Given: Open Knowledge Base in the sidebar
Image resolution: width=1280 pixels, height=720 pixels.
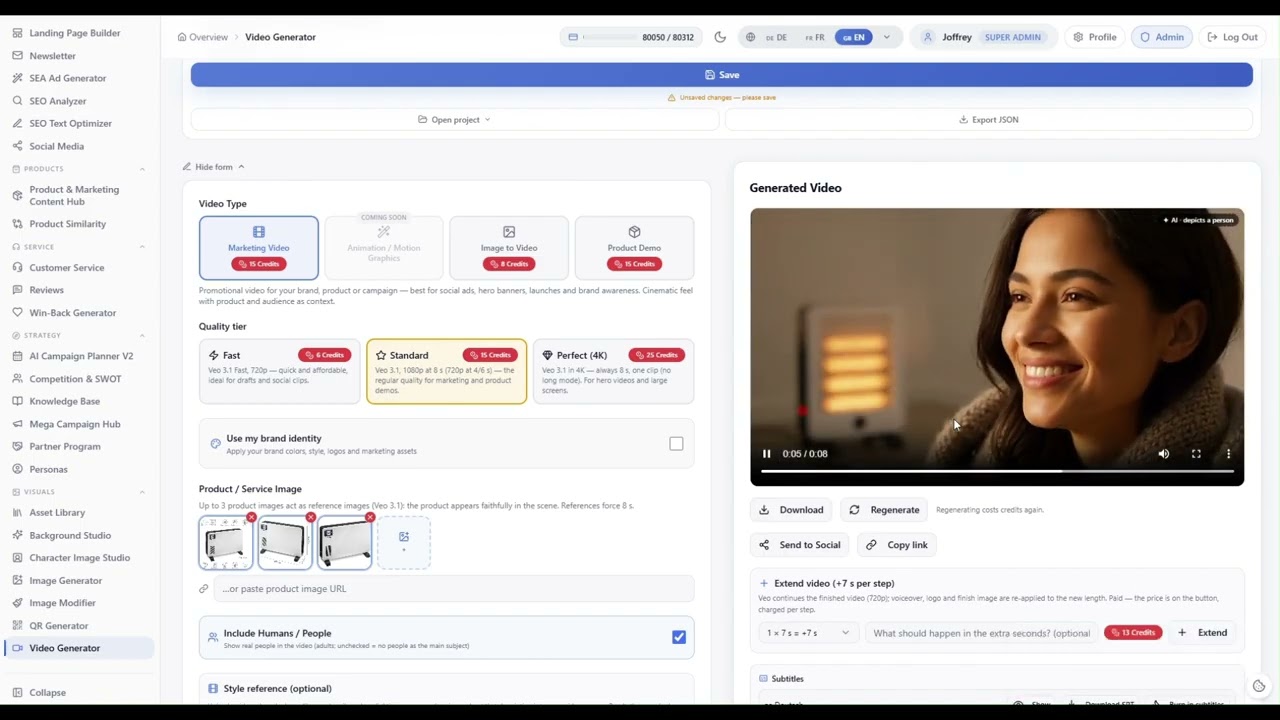Looking at the screenshot, I should [64, 401].
